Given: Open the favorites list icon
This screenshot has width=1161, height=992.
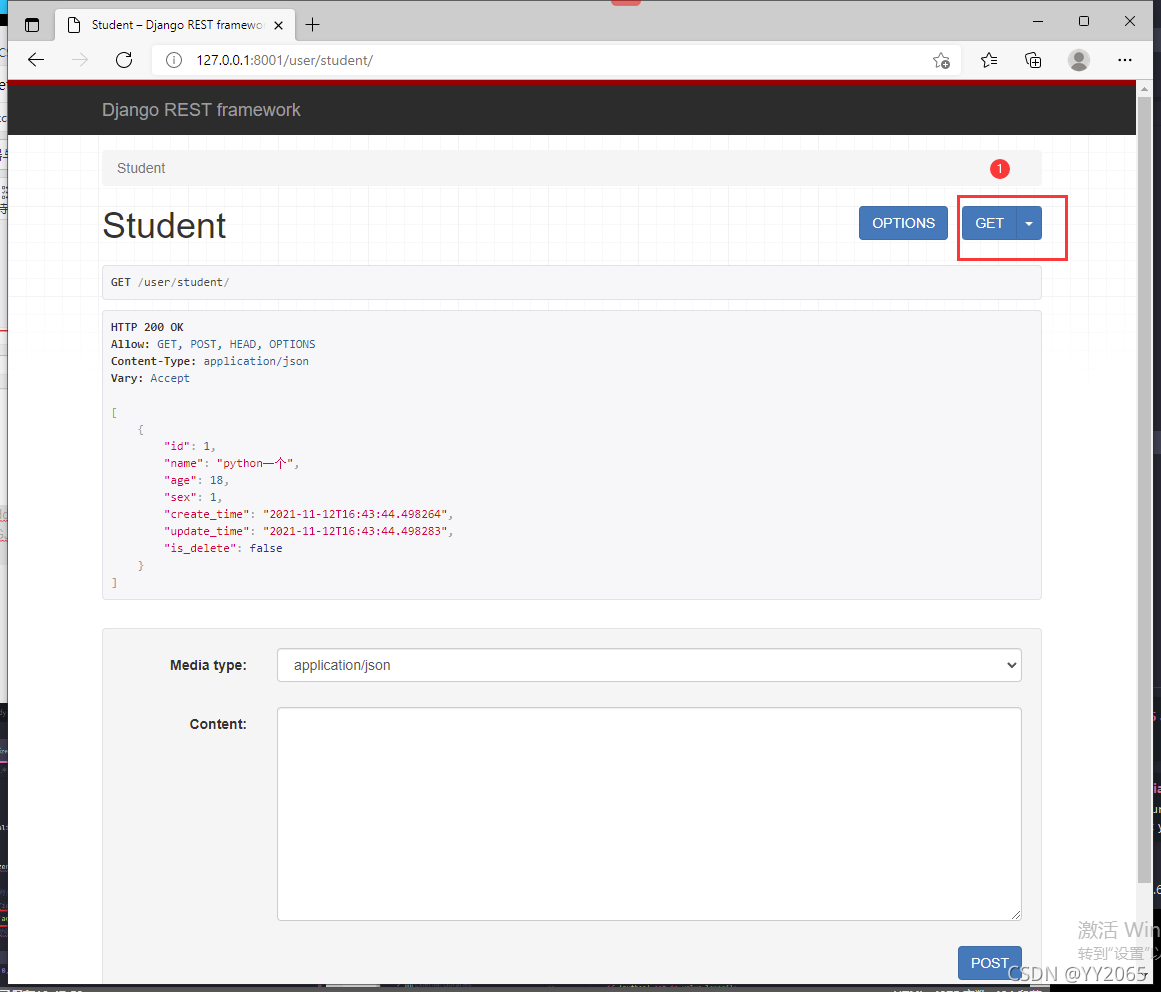Looking at the screenshot, I should pyautogui.click(x=988, y=61).
